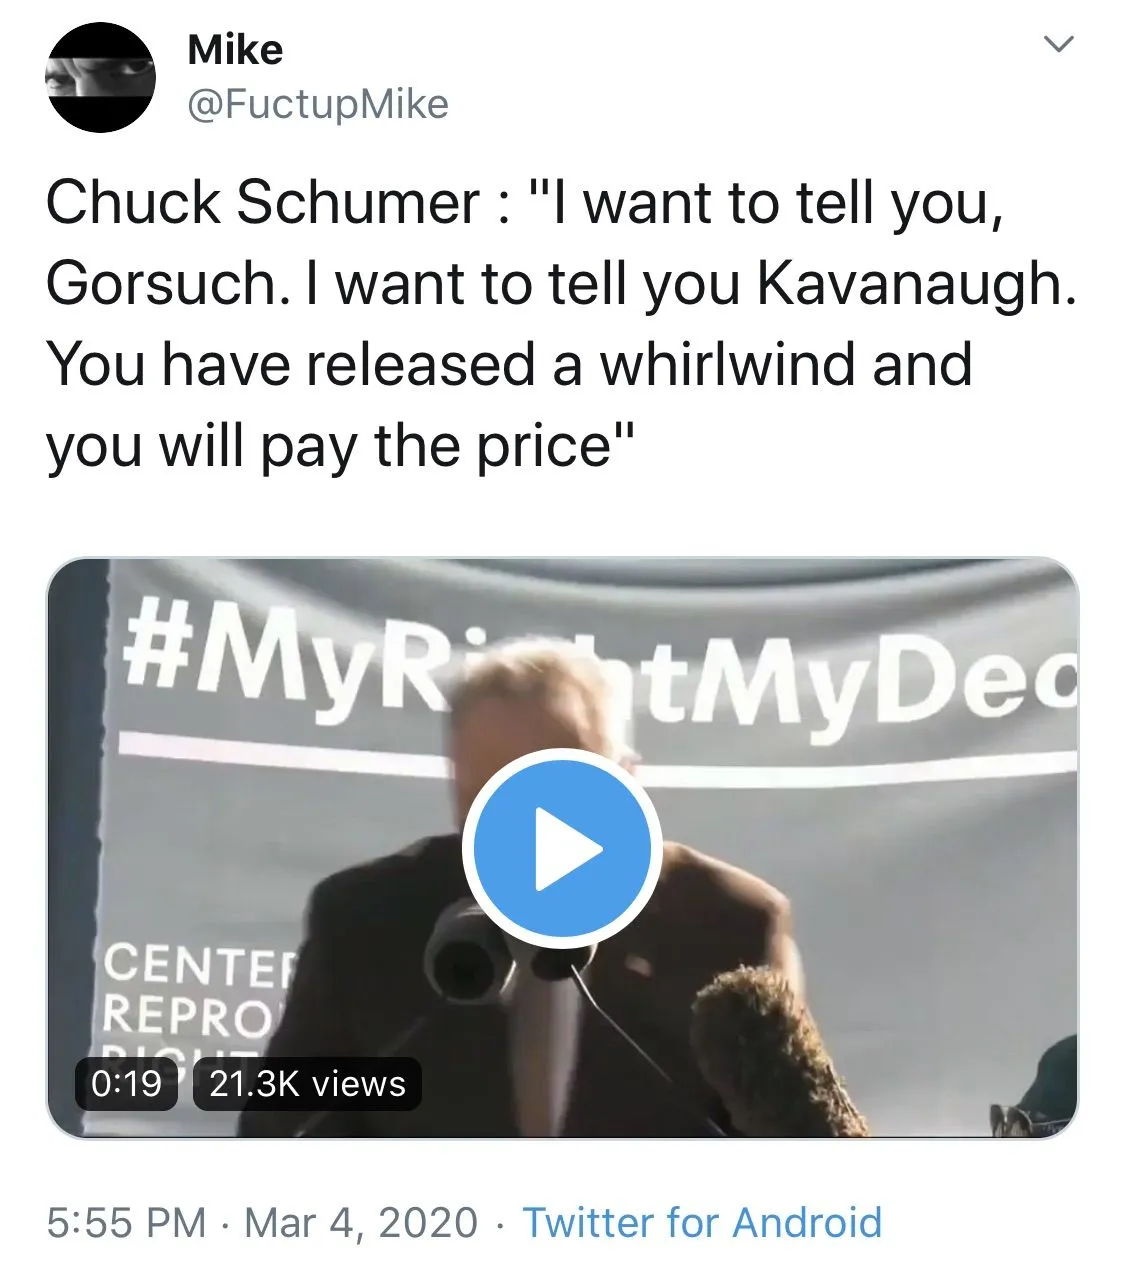Screen dimensions: 1125x1282
Task: Click the Mar 4, 2020 date
Action: click(x=361, y=1222)
